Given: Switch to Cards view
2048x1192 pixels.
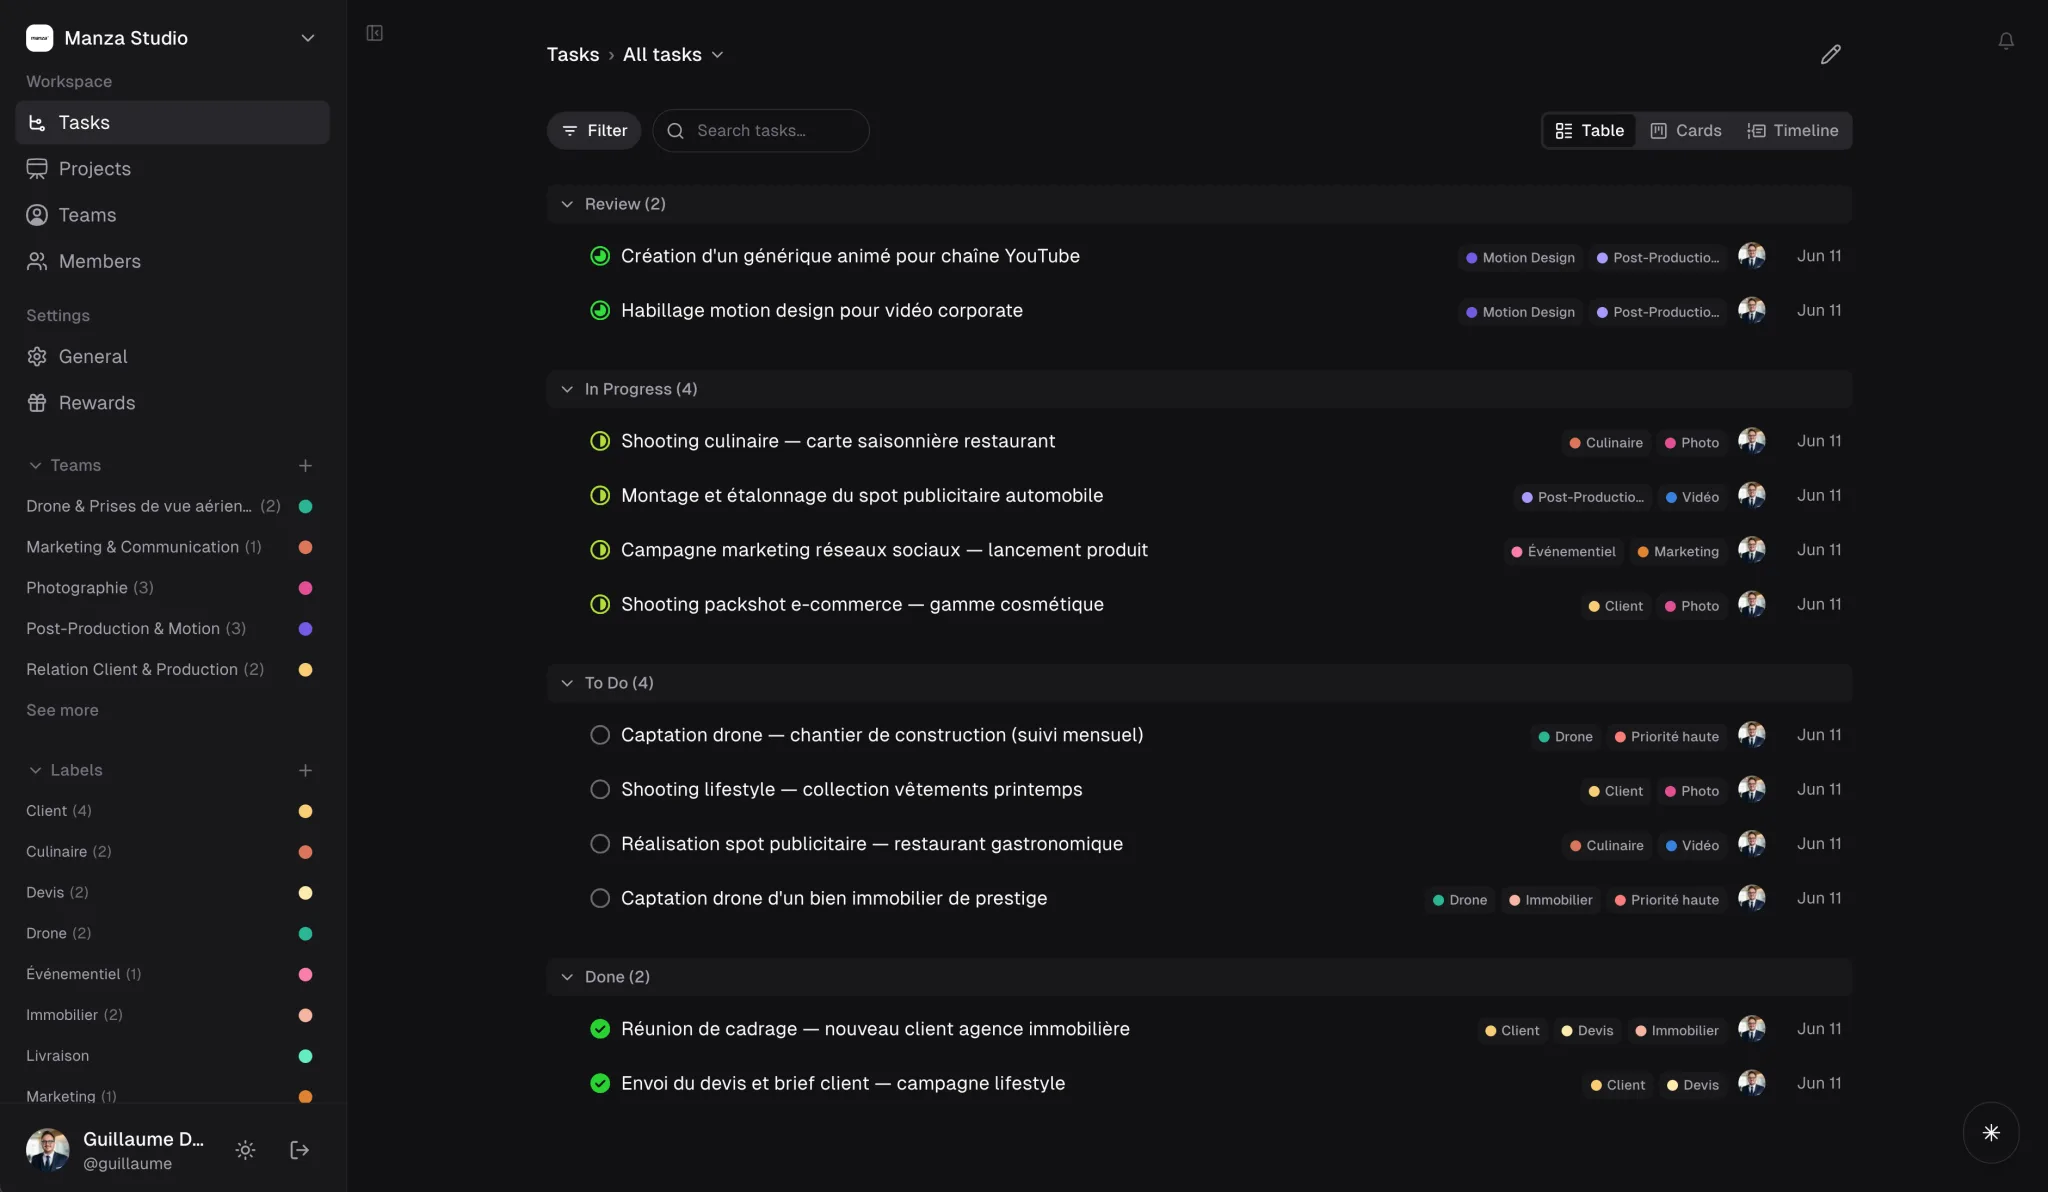Looking at the screenshot, I should point(1686,131).
